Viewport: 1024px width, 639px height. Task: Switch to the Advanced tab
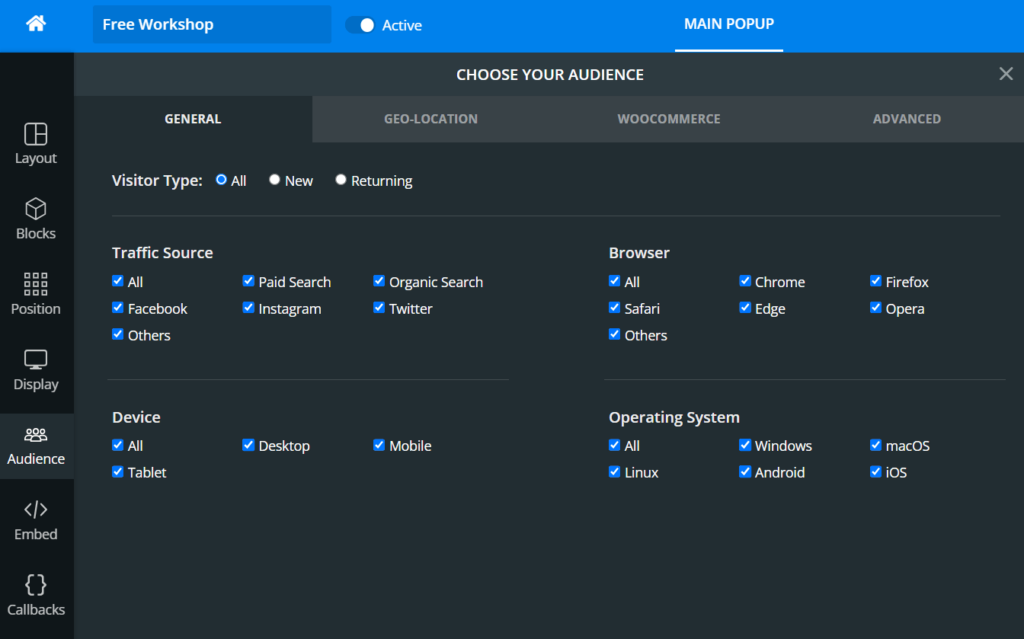pos(906,118)
